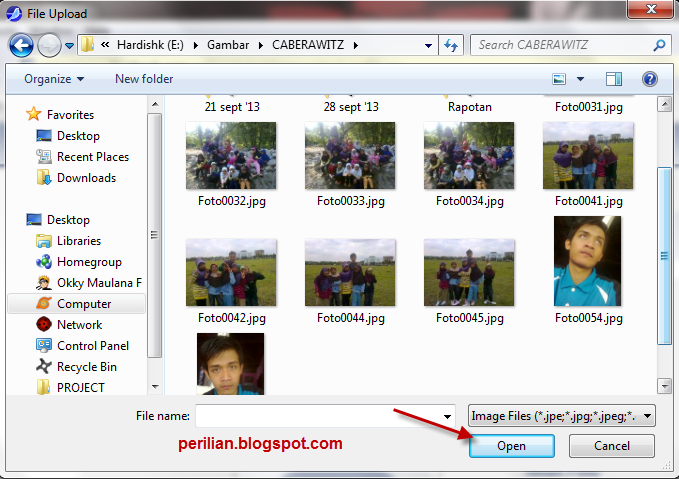Image resolution: width=679 pixels, height=479 pixels.
Task: Focus the Search CABERAWITZ field
Action: tap(571, 45)
